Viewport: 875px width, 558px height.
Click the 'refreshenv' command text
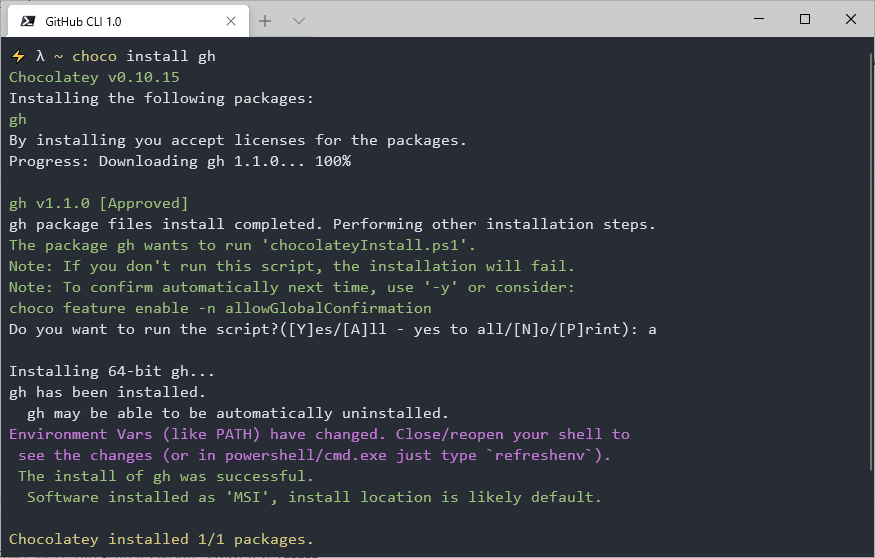point(540,455)
